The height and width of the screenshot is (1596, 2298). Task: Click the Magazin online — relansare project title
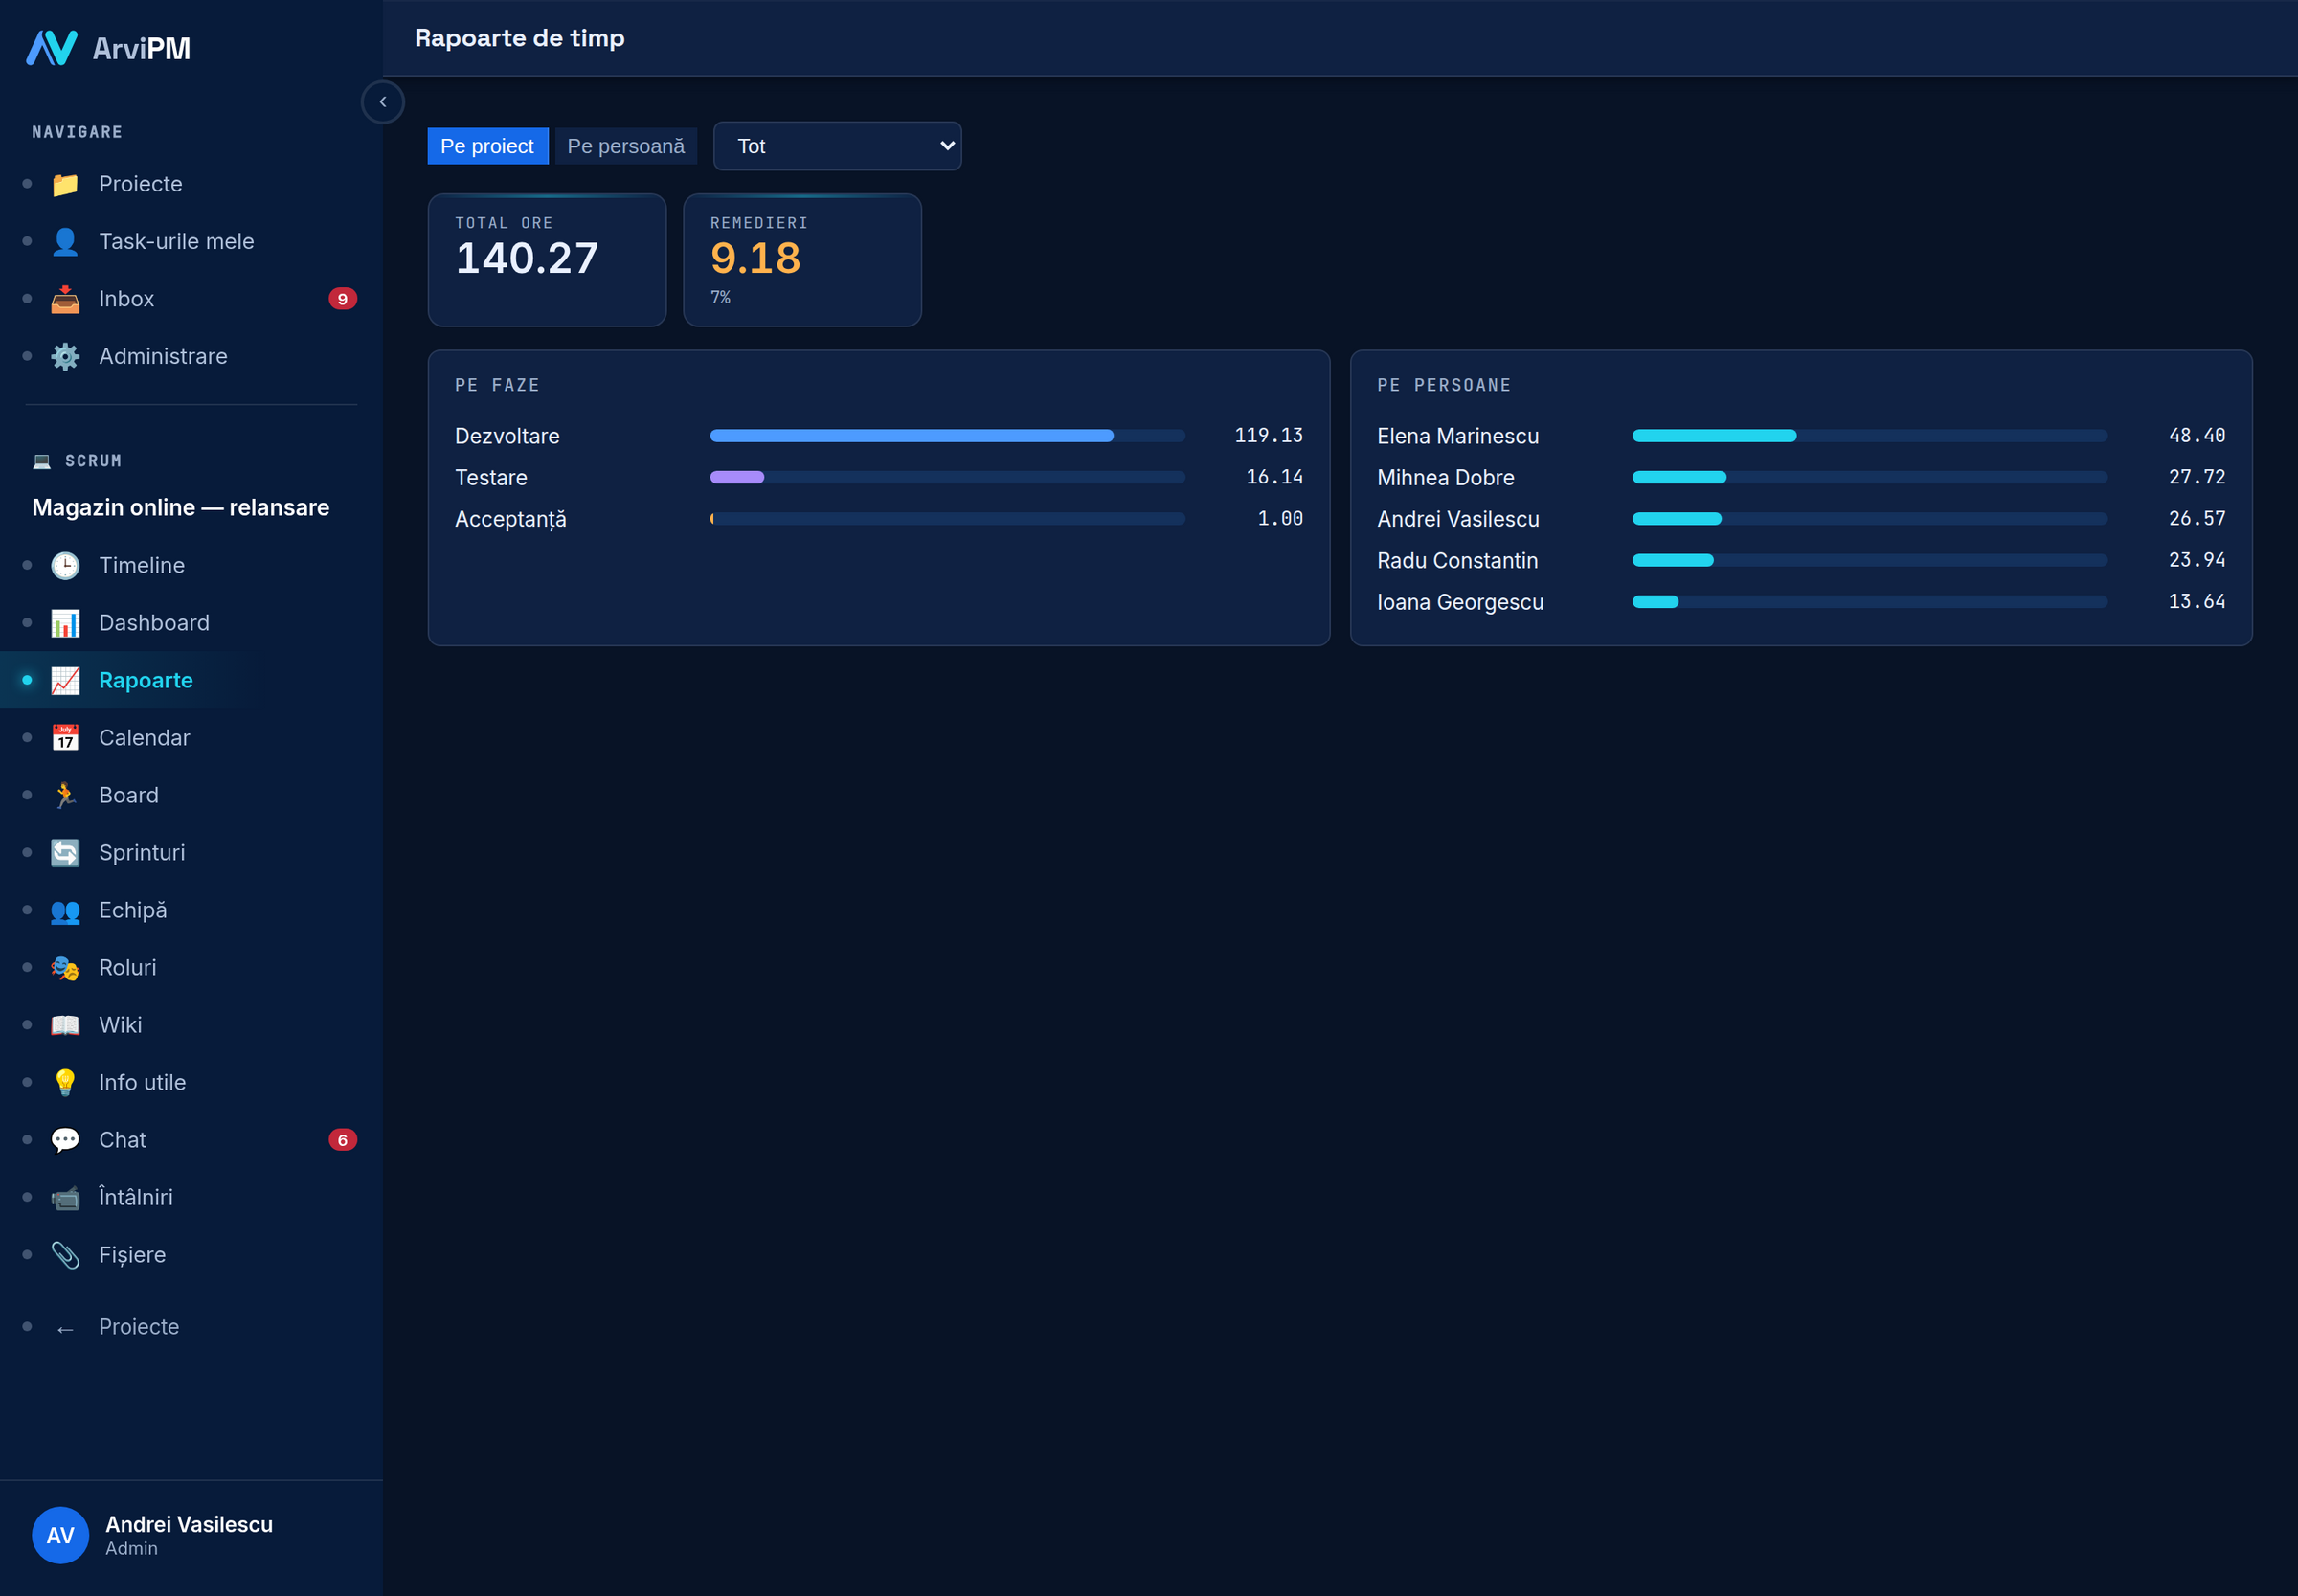click(x=180, y=508)
